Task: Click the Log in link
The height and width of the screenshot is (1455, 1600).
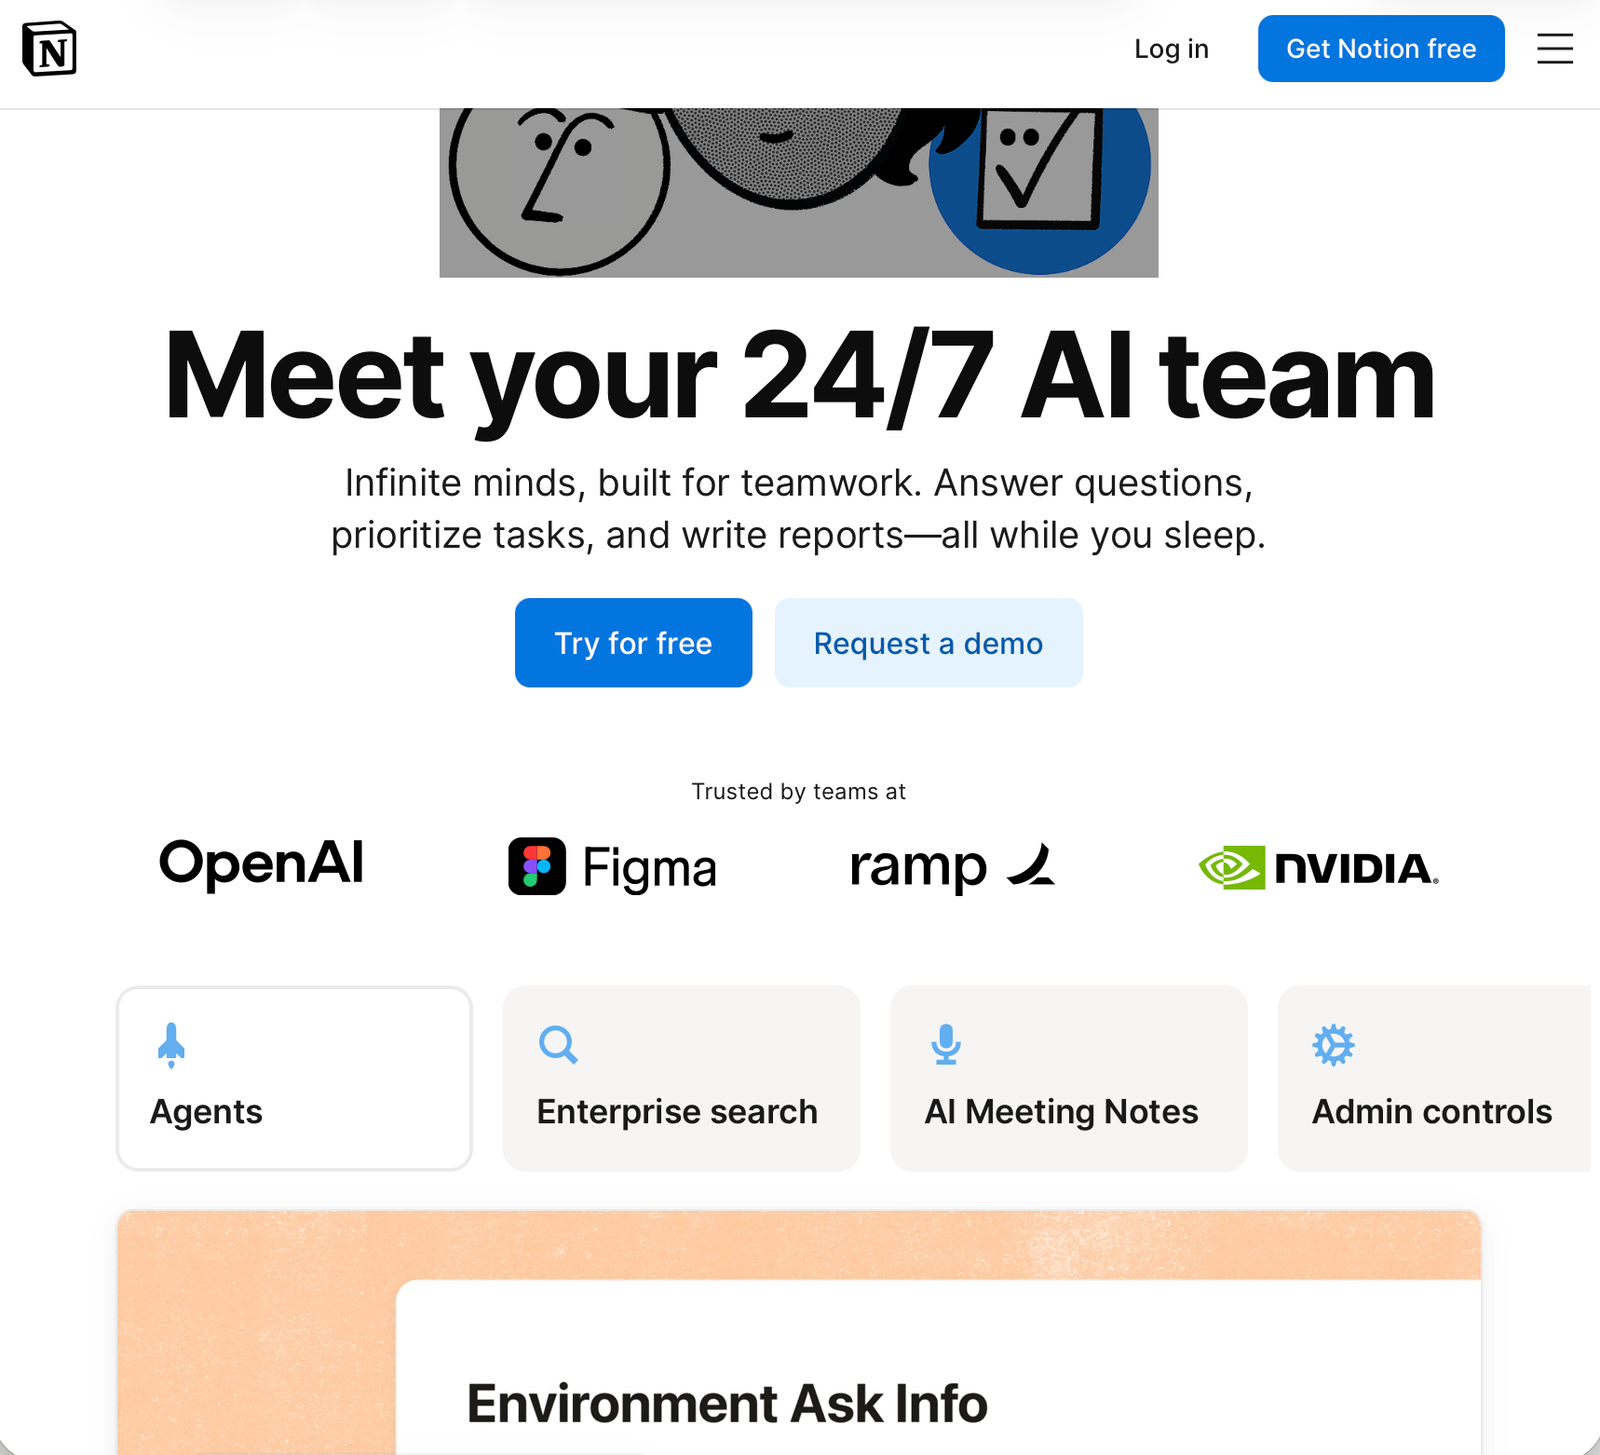Action: [1171, 48]
